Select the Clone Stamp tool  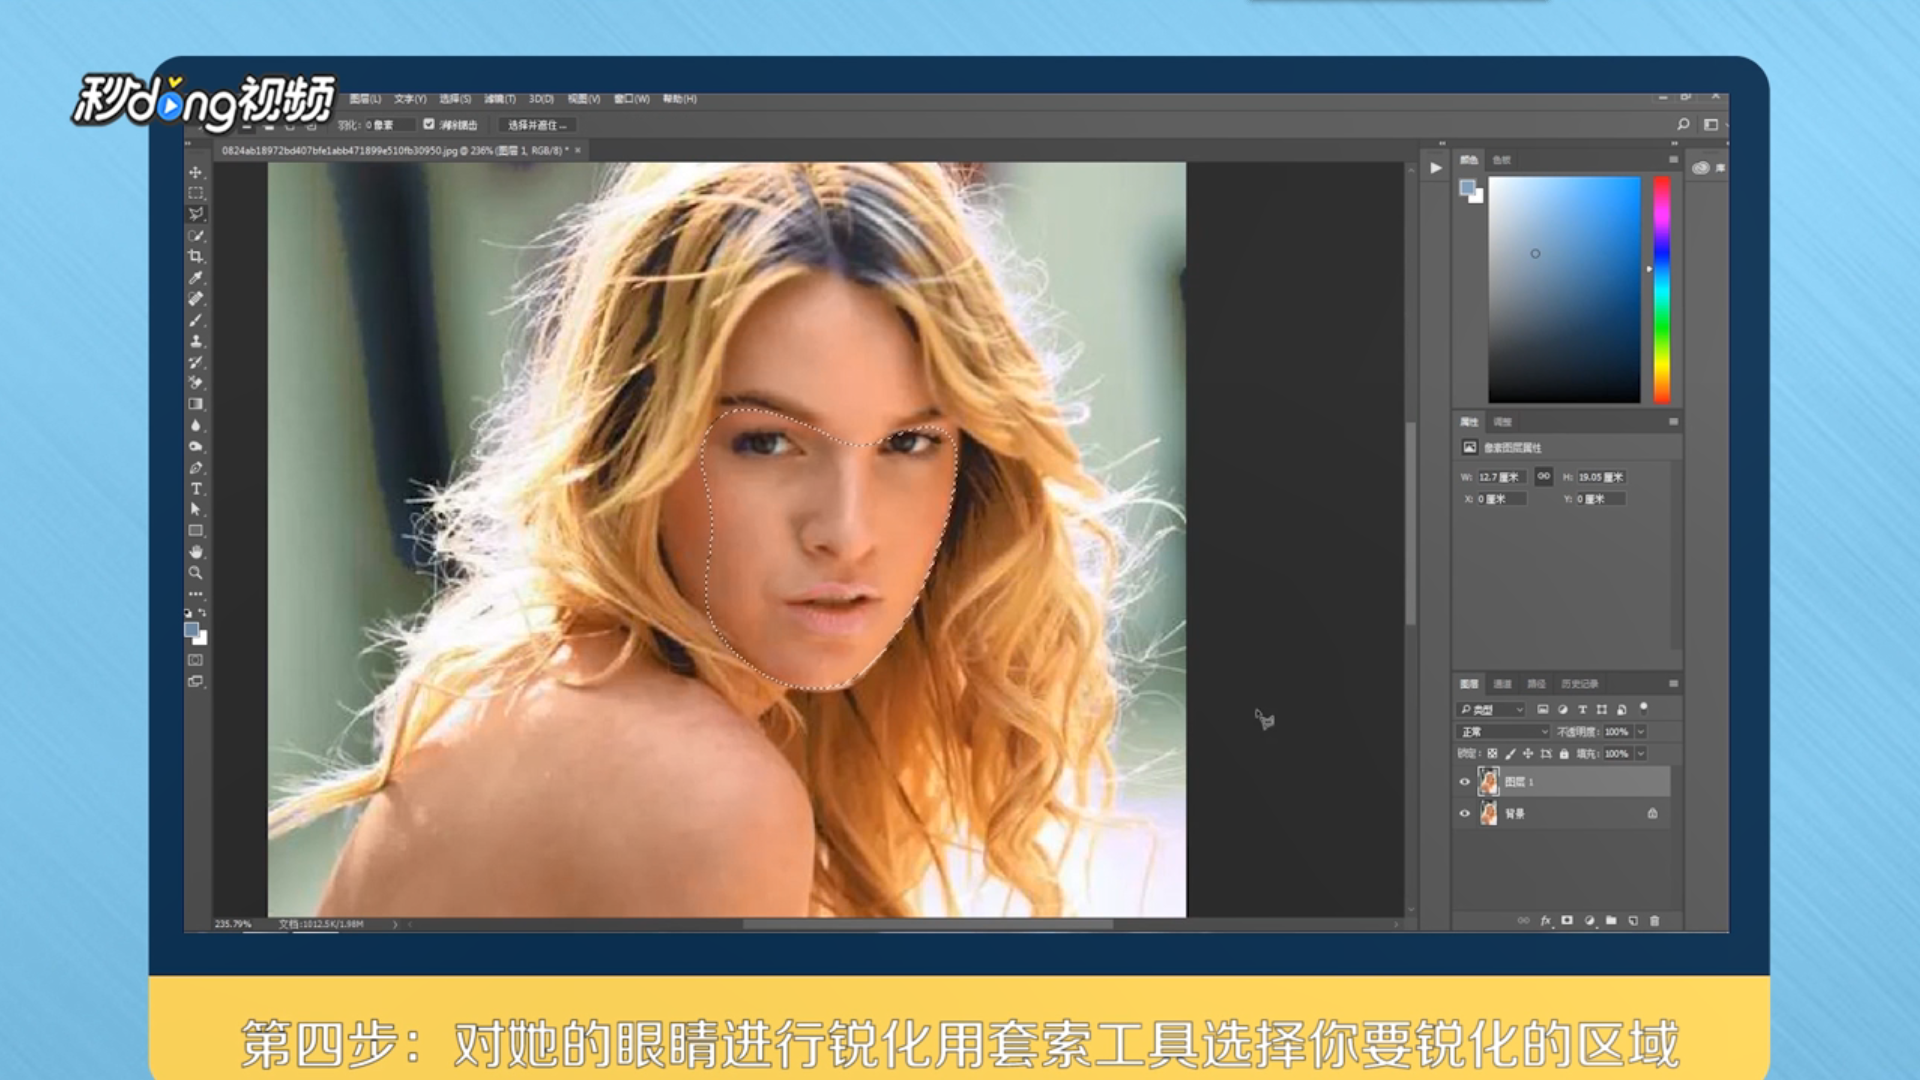coord(196,341)
